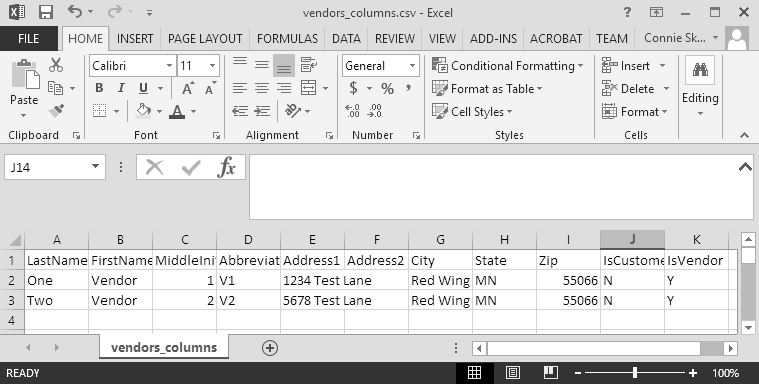Image resolution: width=759 pixels, height=384 pixels.
Task: Click the Merge & Center icon
Action: point(308,88)
